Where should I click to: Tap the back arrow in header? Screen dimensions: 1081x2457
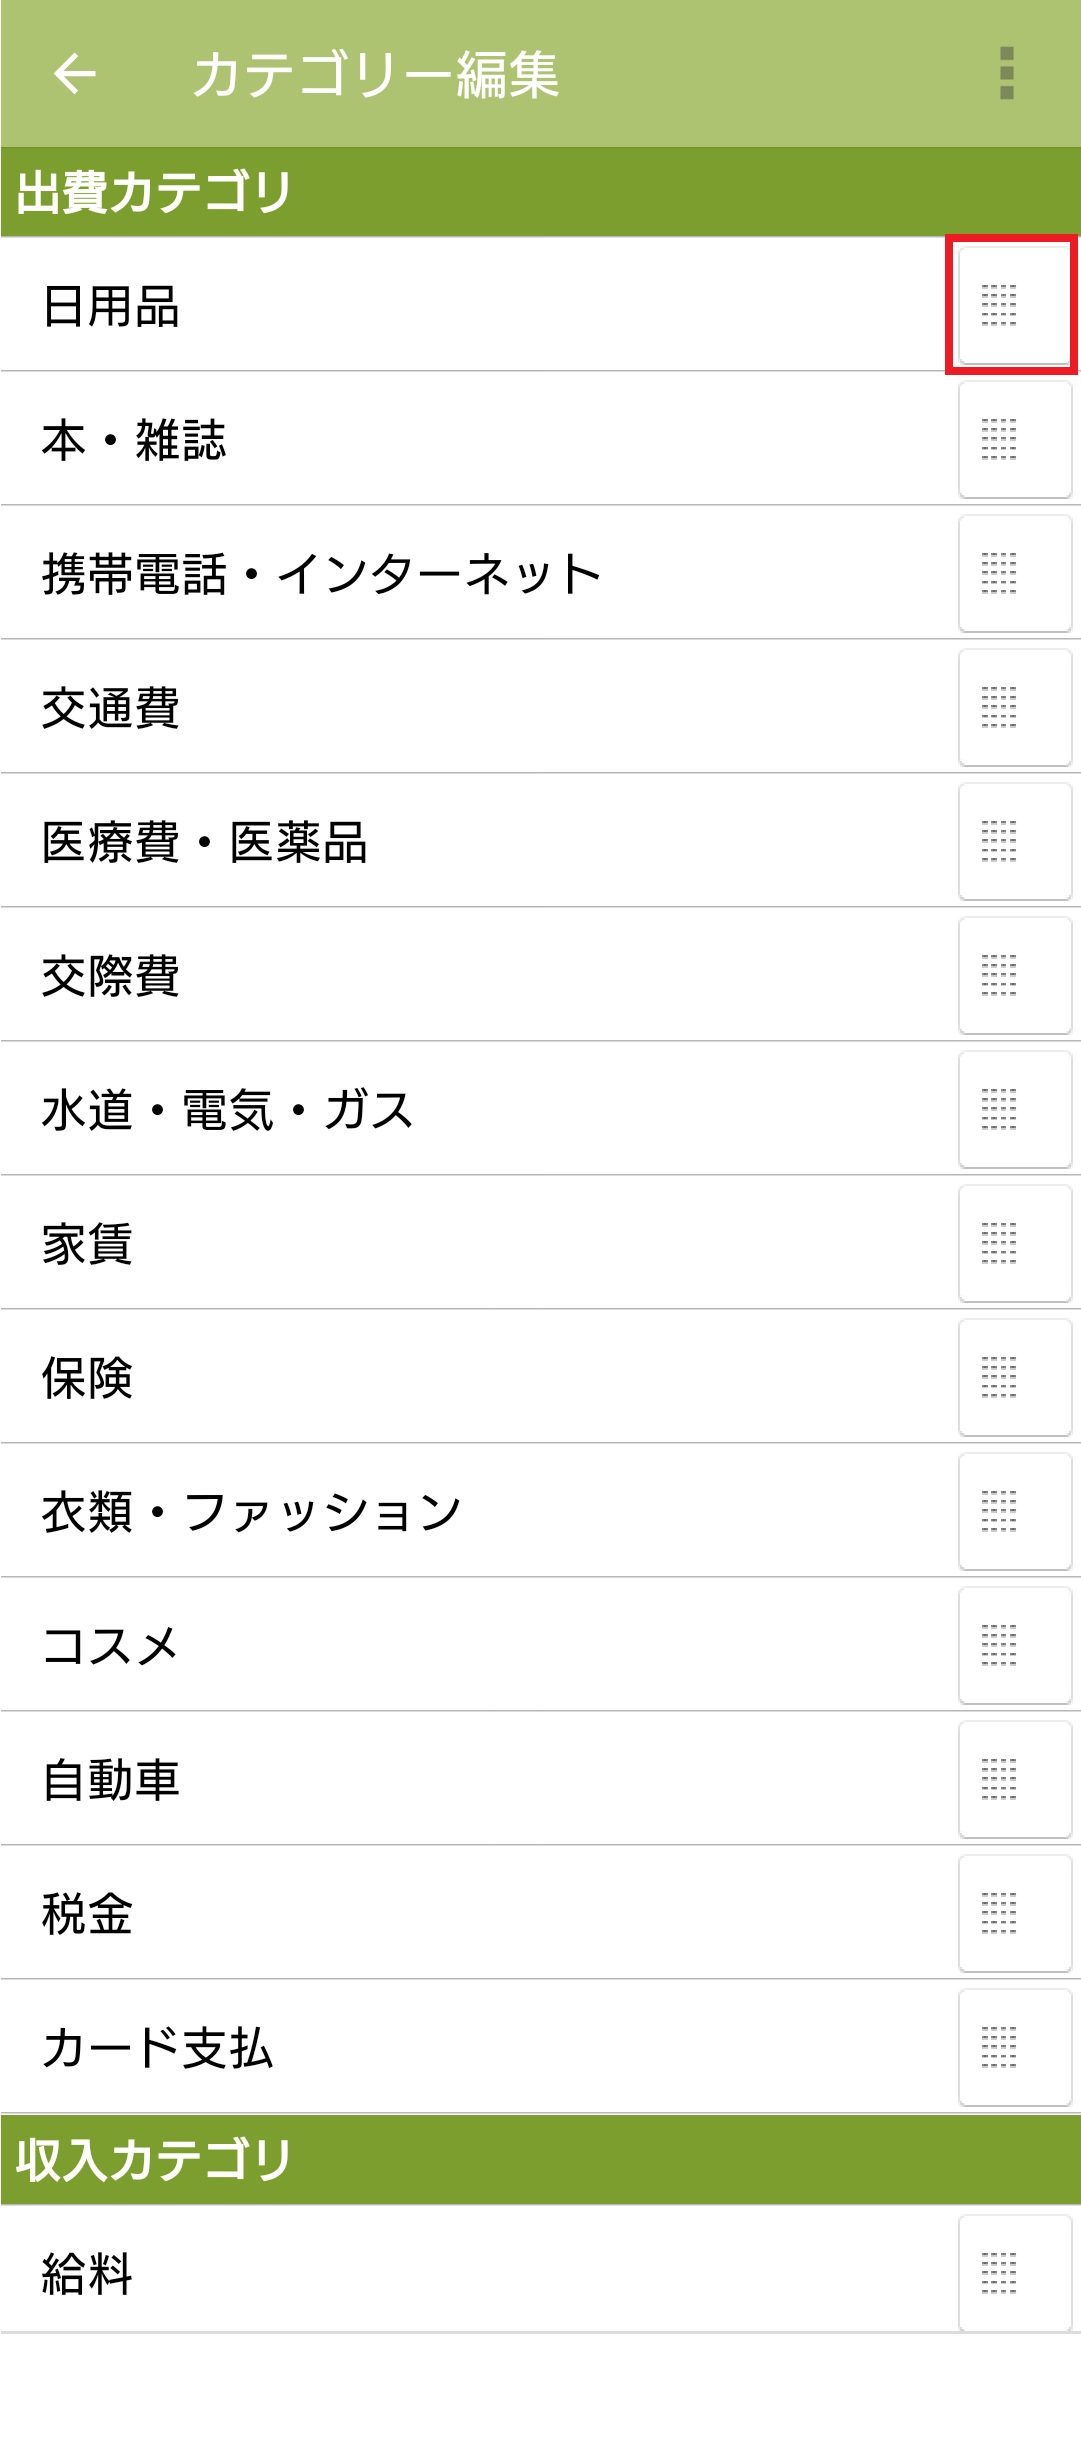click(x=75, y=73)
